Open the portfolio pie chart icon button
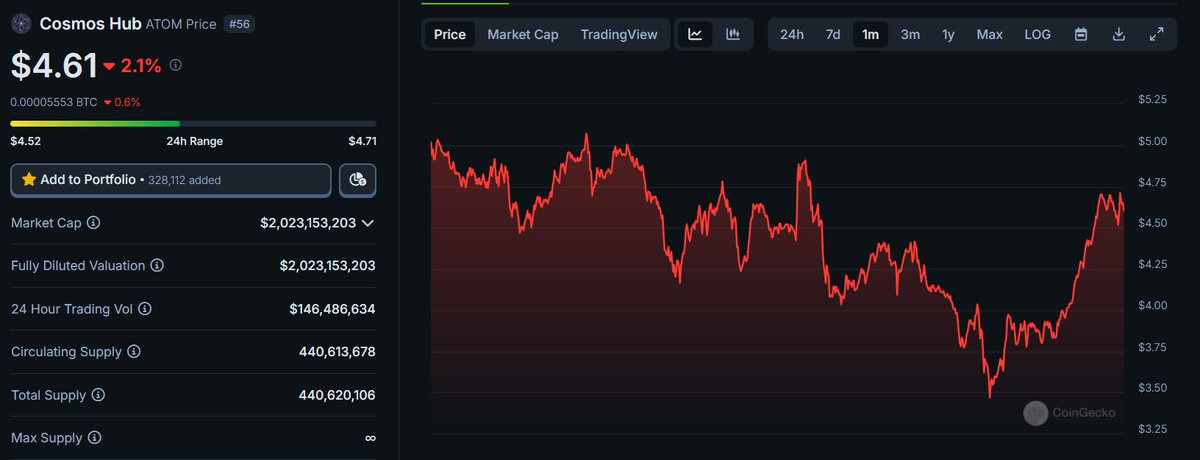Image resolution: width=1200 pixels, height=460 pixels. [x=358, y=180]
